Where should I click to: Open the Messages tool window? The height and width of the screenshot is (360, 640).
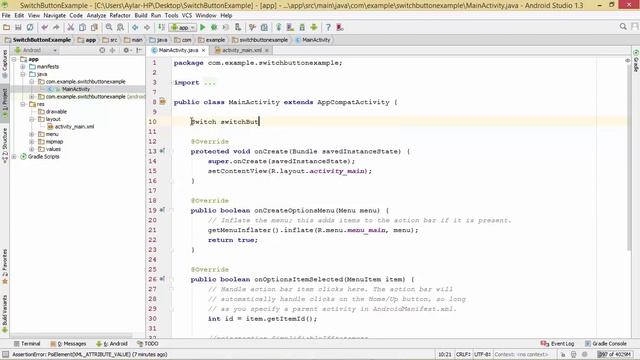point(68,344)
